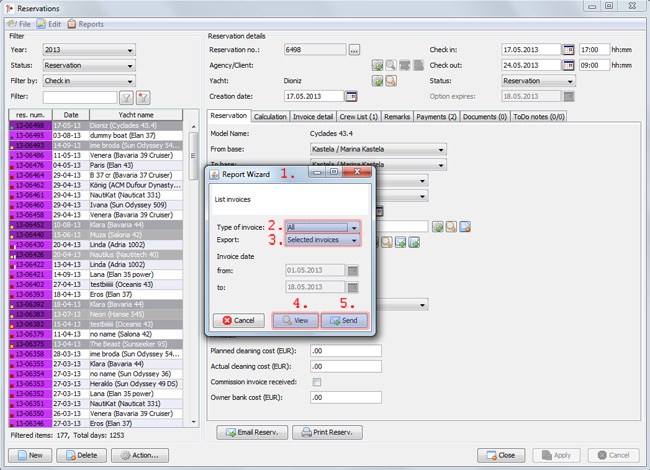Expand the To base dropdown arrow

pos(441,165)
